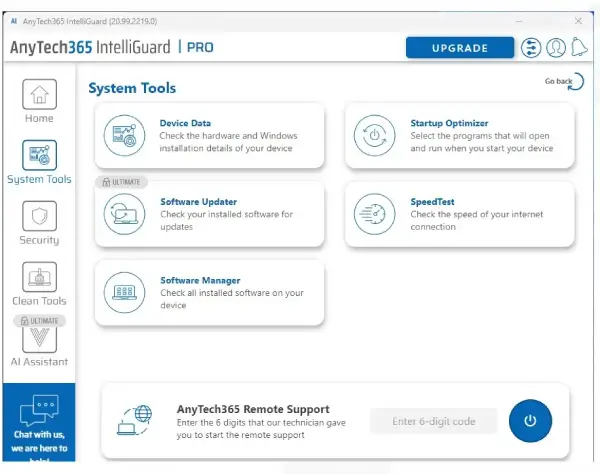Image resolution: width=600 pixels, height=474 pixels.
Task: Click the Software Updater laptop icon
Action: 124,214
